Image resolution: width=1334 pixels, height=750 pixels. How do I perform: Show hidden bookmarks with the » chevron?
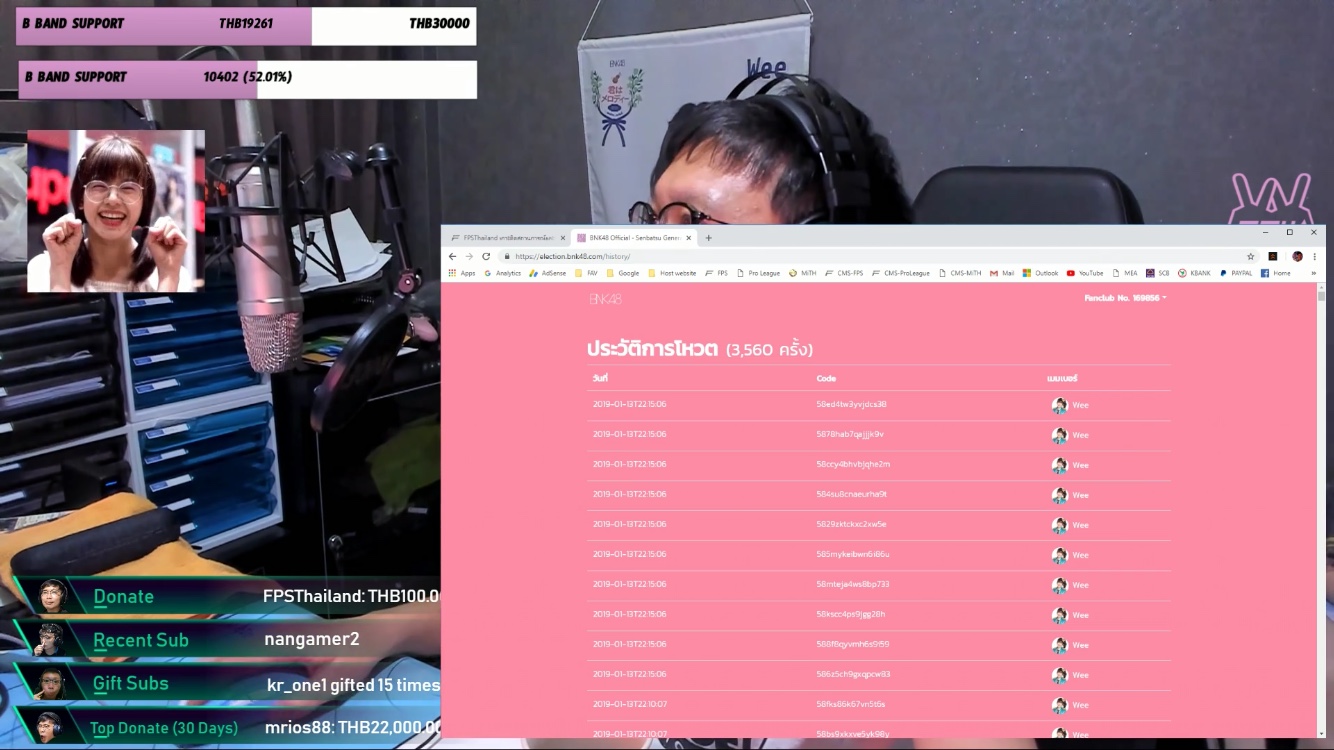point(1313,273)
